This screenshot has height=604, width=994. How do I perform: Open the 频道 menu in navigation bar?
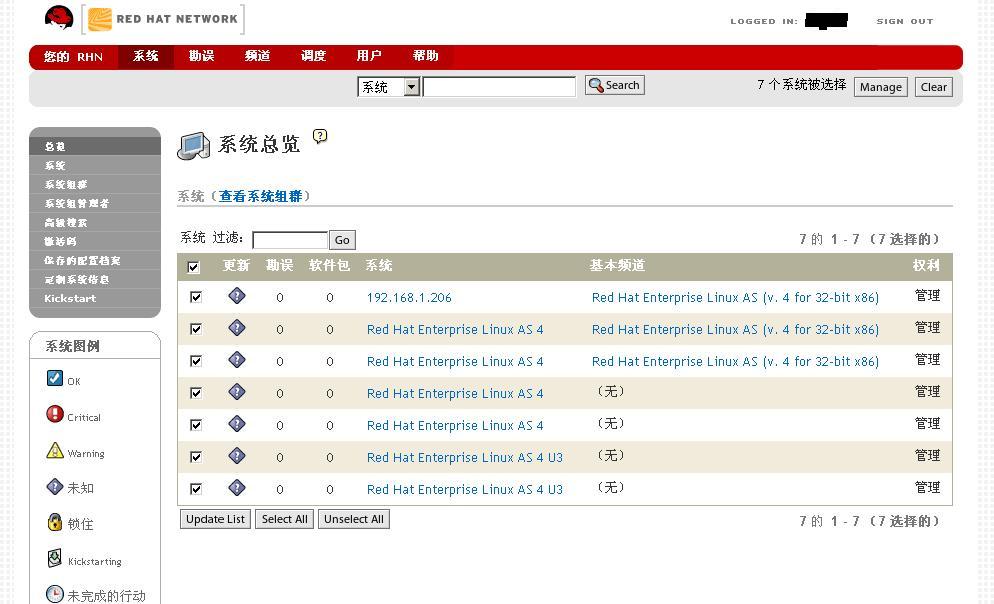257,56
